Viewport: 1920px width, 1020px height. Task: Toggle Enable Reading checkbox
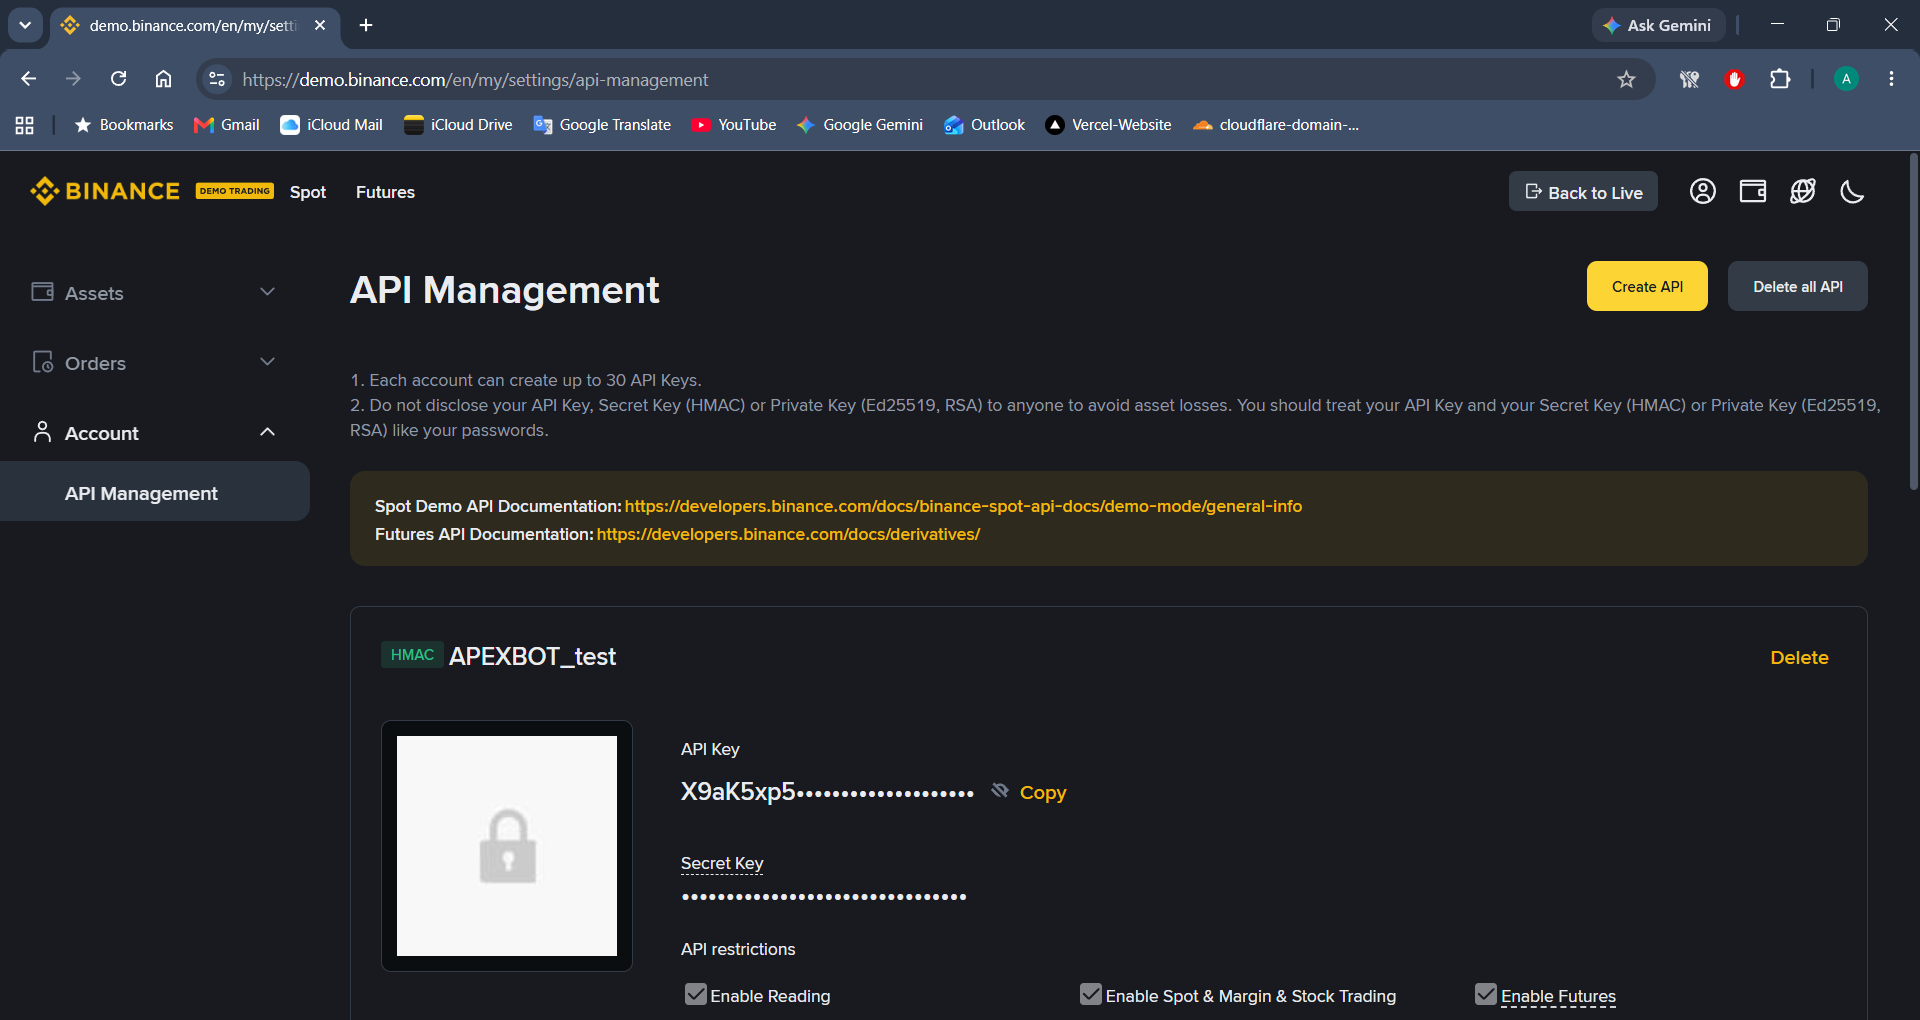696,994
